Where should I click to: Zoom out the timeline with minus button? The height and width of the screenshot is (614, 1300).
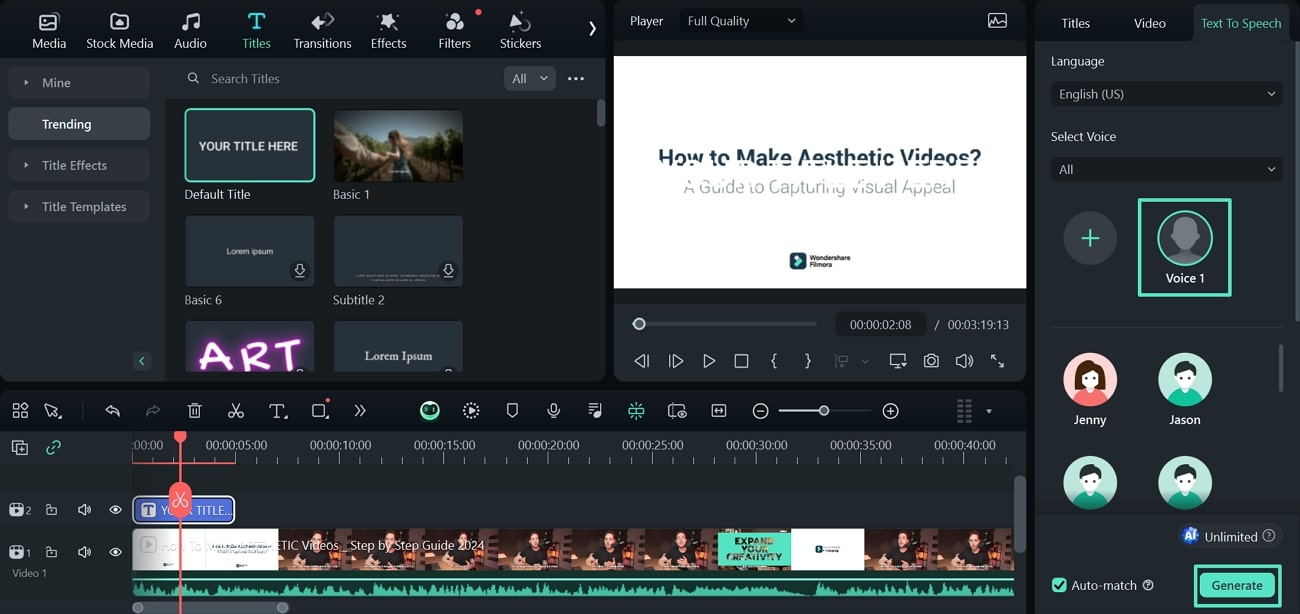click(x=760, y=411)
